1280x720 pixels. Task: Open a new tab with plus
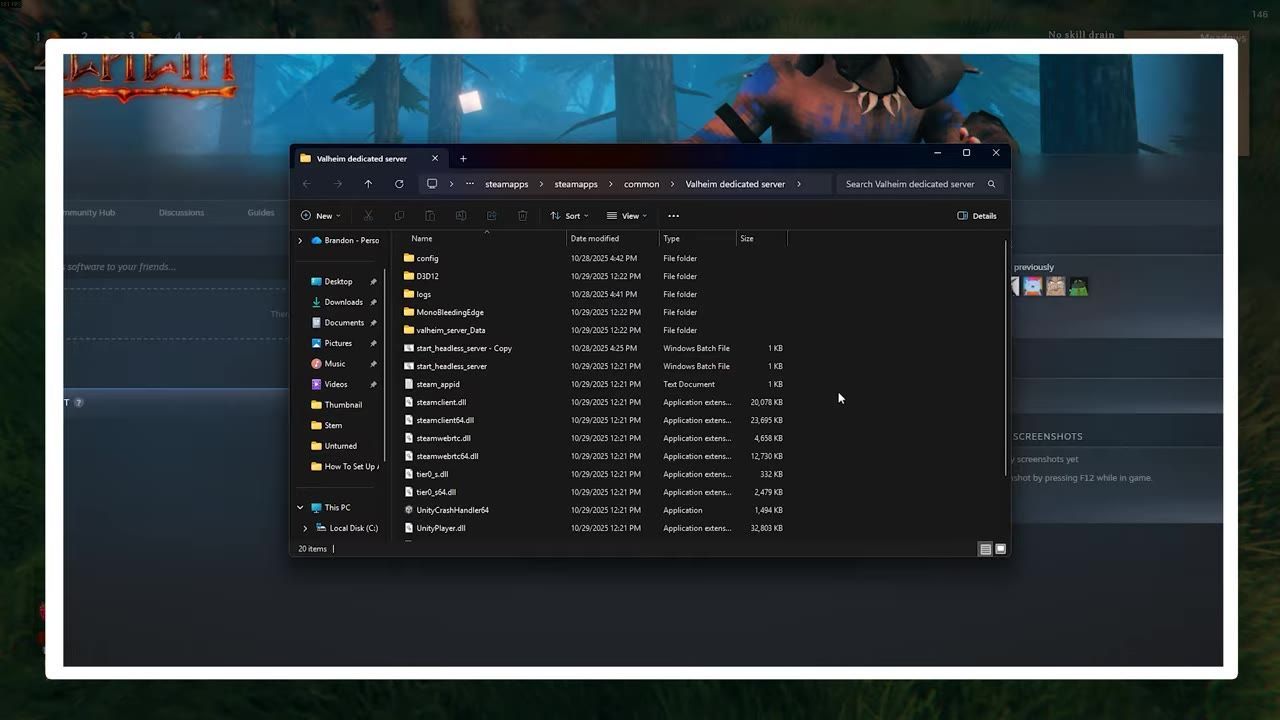(x=463, y=158)
